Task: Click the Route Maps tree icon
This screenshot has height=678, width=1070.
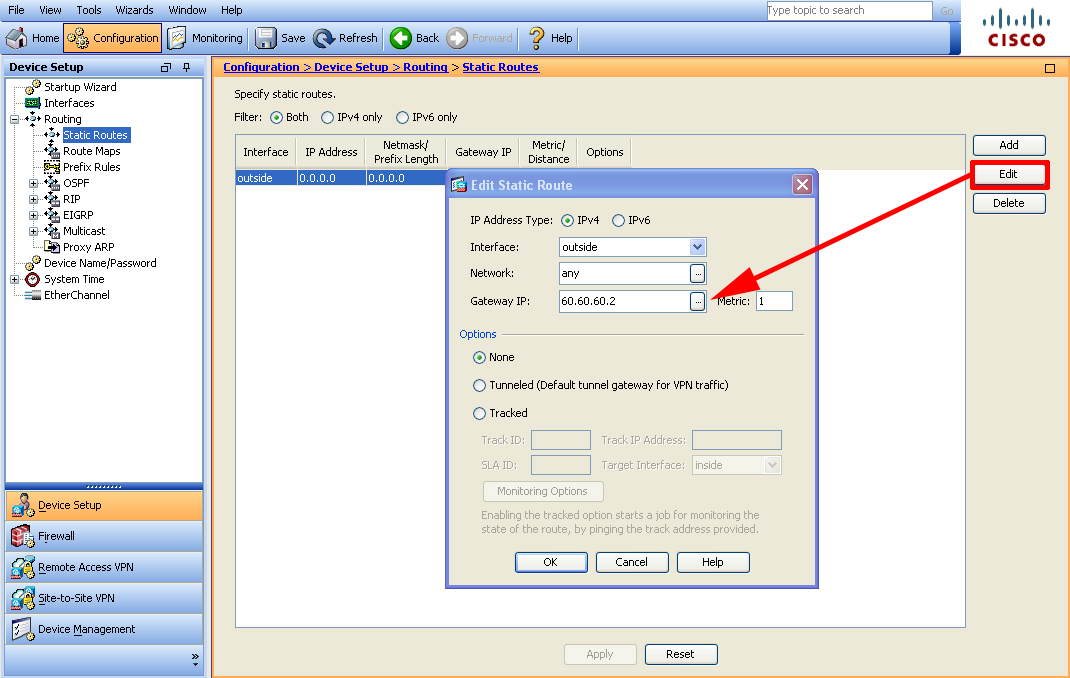Action: click(52, 151)
